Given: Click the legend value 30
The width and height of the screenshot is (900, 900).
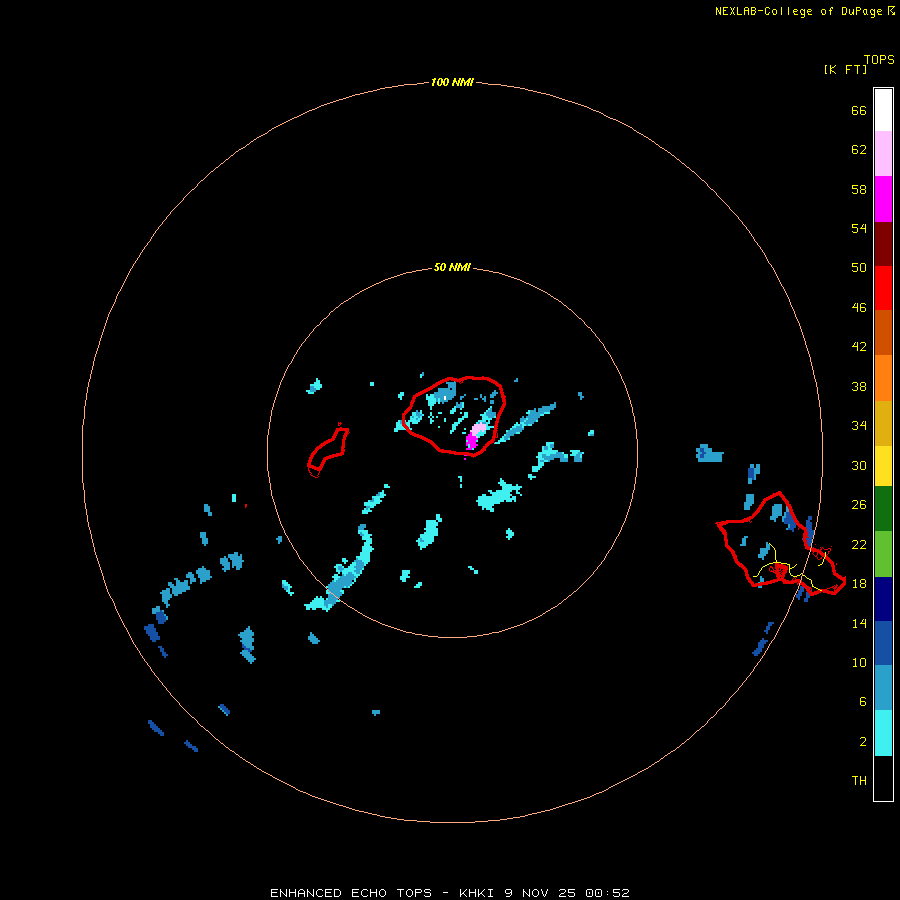Looking at the screenshot, I should 859,465.
